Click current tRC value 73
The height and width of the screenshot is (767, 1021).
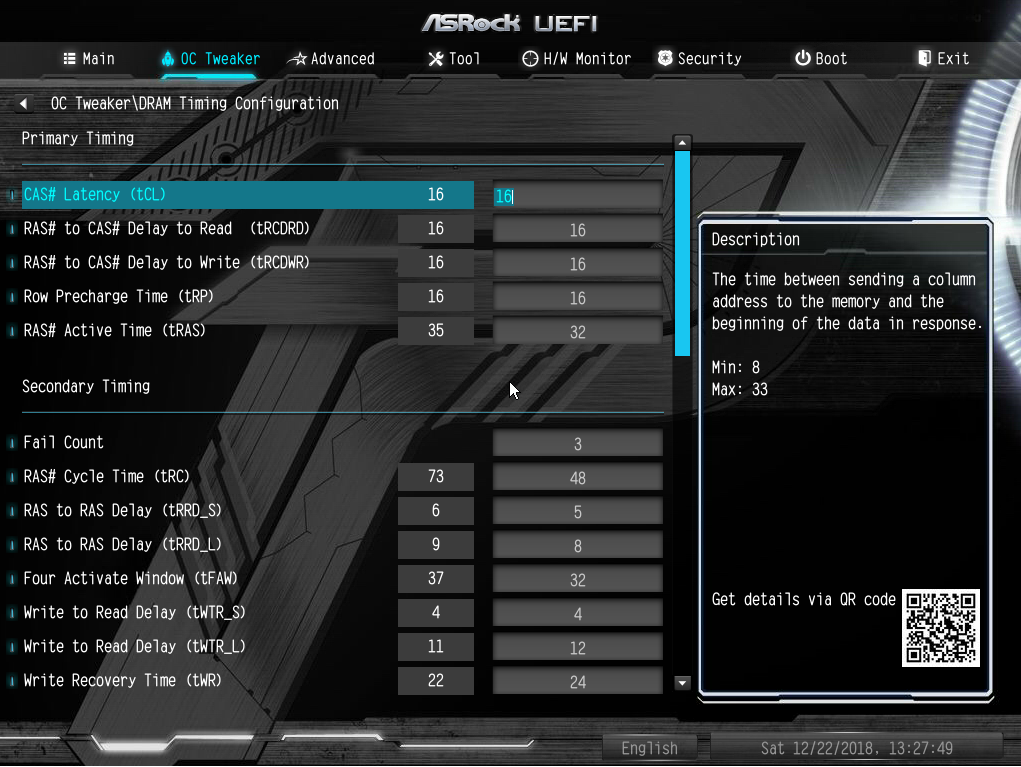[436, 476]
